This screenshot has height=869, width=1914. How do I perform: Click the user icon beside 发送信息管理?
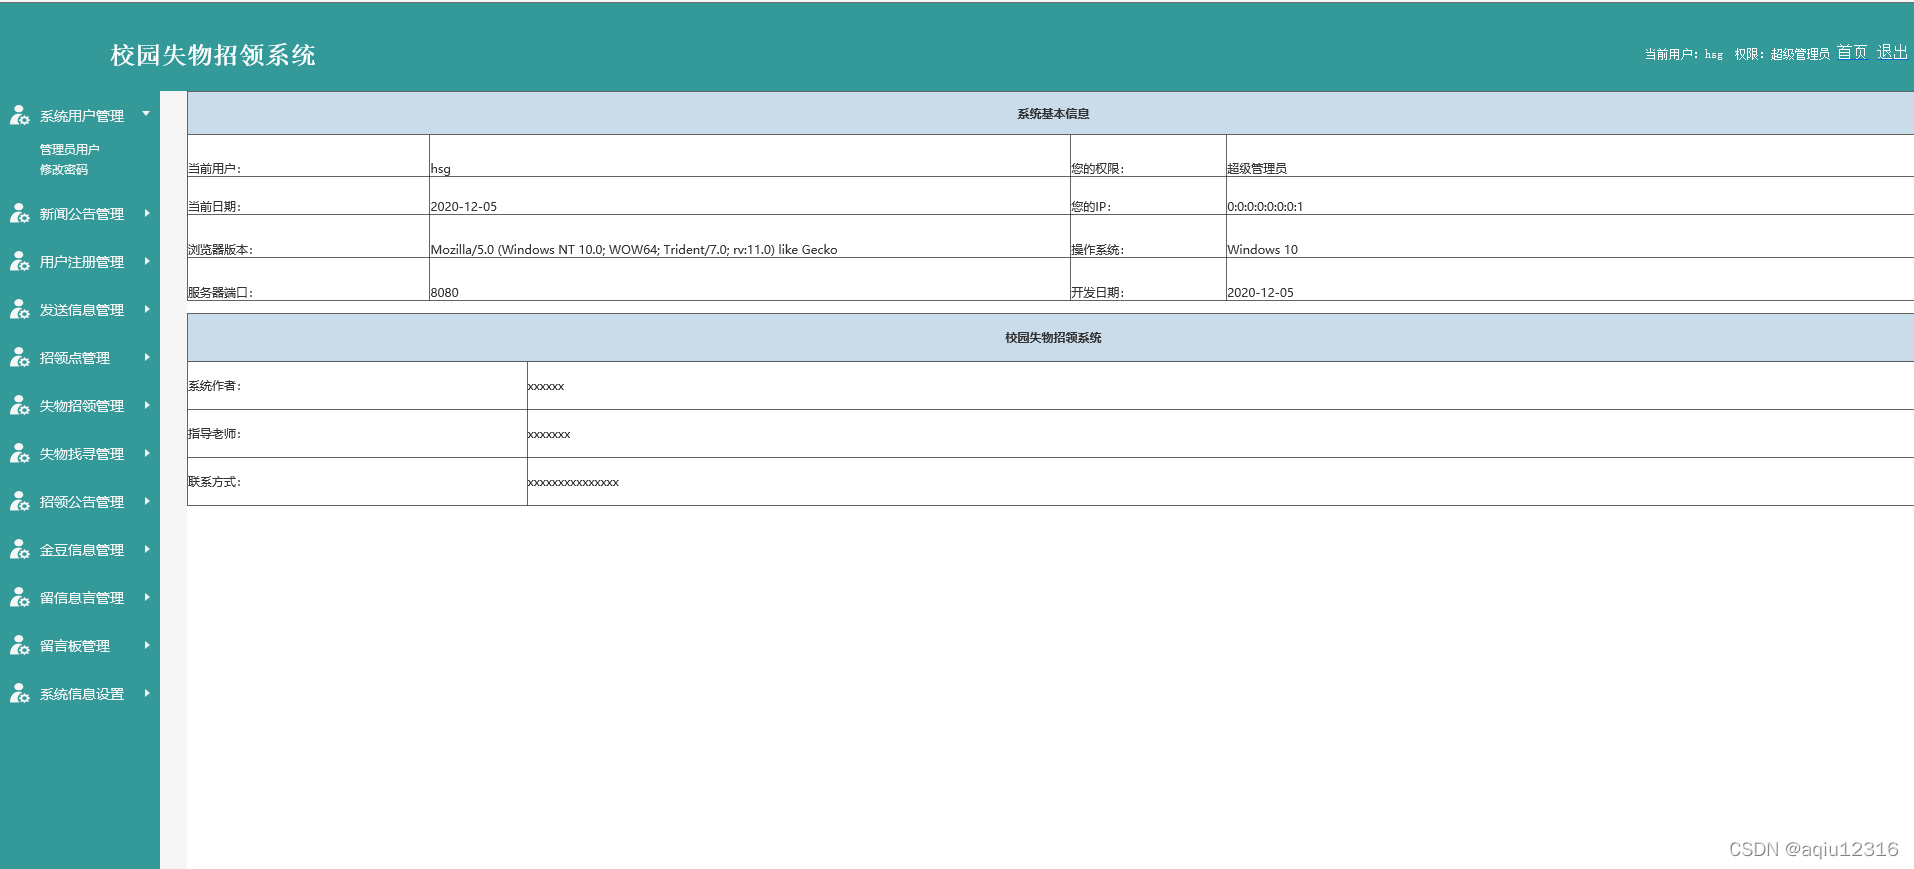coord(19,310)
